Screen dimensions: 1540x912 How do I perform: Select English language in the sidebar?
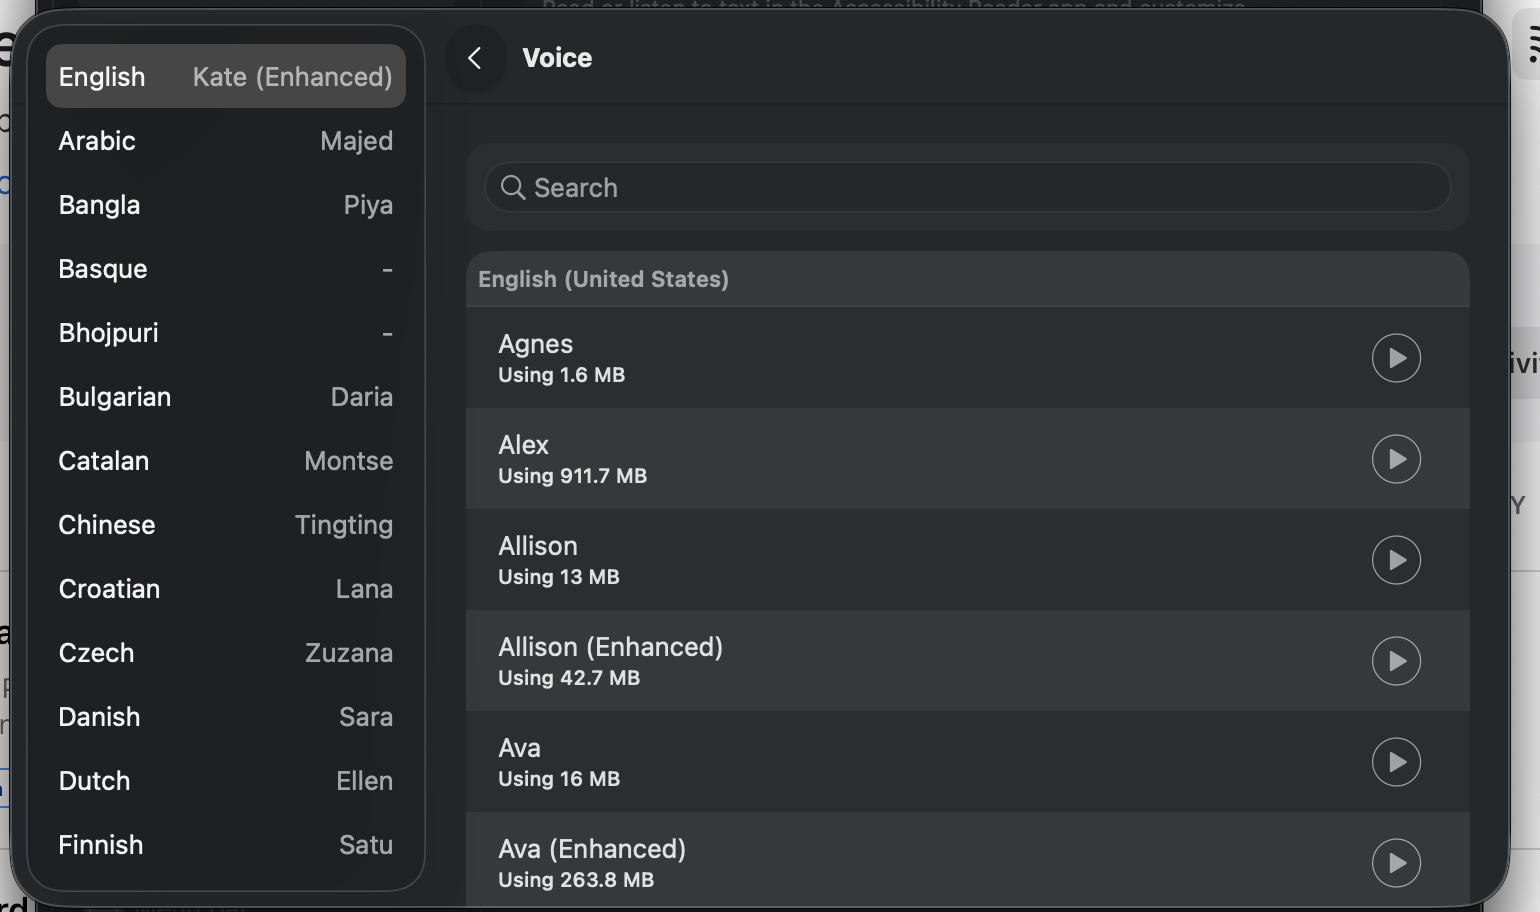click(x=225, y=77)
